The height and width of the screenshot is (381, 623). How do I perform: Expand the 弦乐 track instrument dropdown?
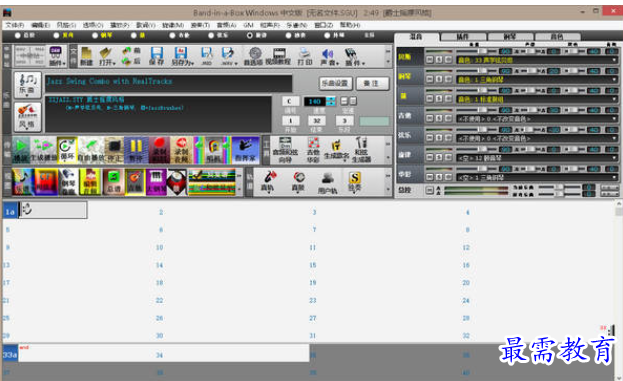[x=614, y=138]
